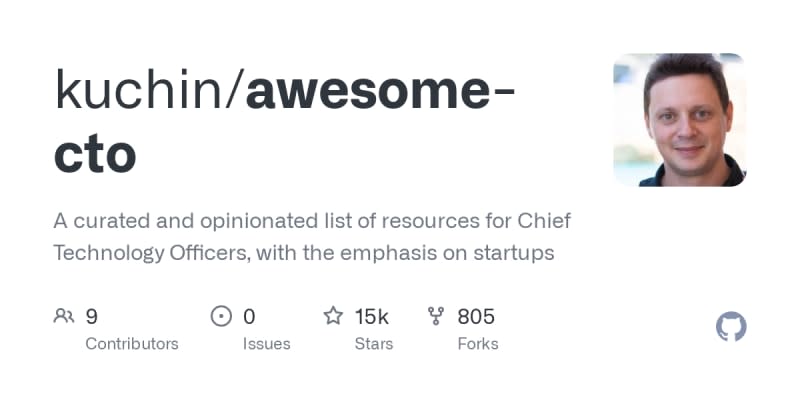Select the "Stars" label
Viewport: 800px width, 400px height.
[x=374, y=344]
